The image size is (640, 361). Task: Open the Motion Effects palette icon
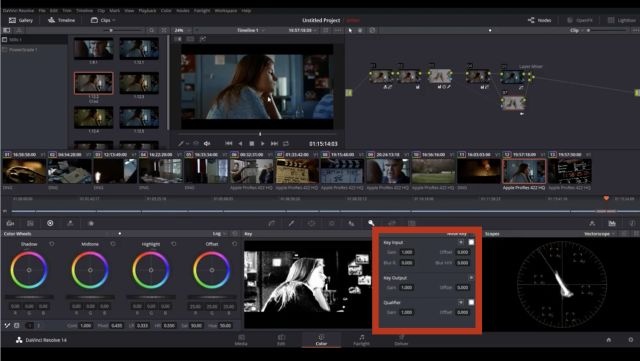pyautogui.click(x=91, y=223)
